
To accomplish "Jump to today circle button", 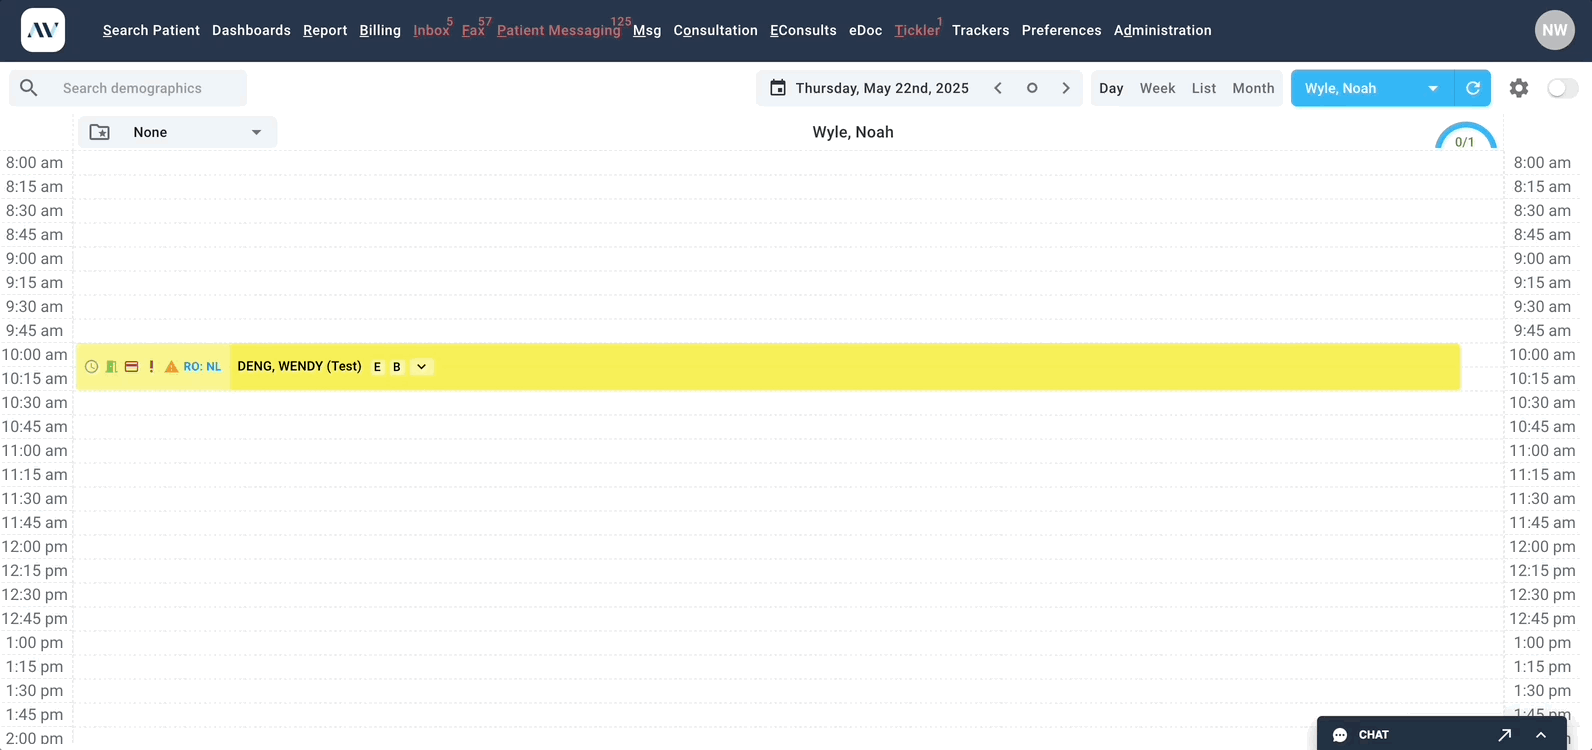I will pyautogui.click(x=1032, y=88).
